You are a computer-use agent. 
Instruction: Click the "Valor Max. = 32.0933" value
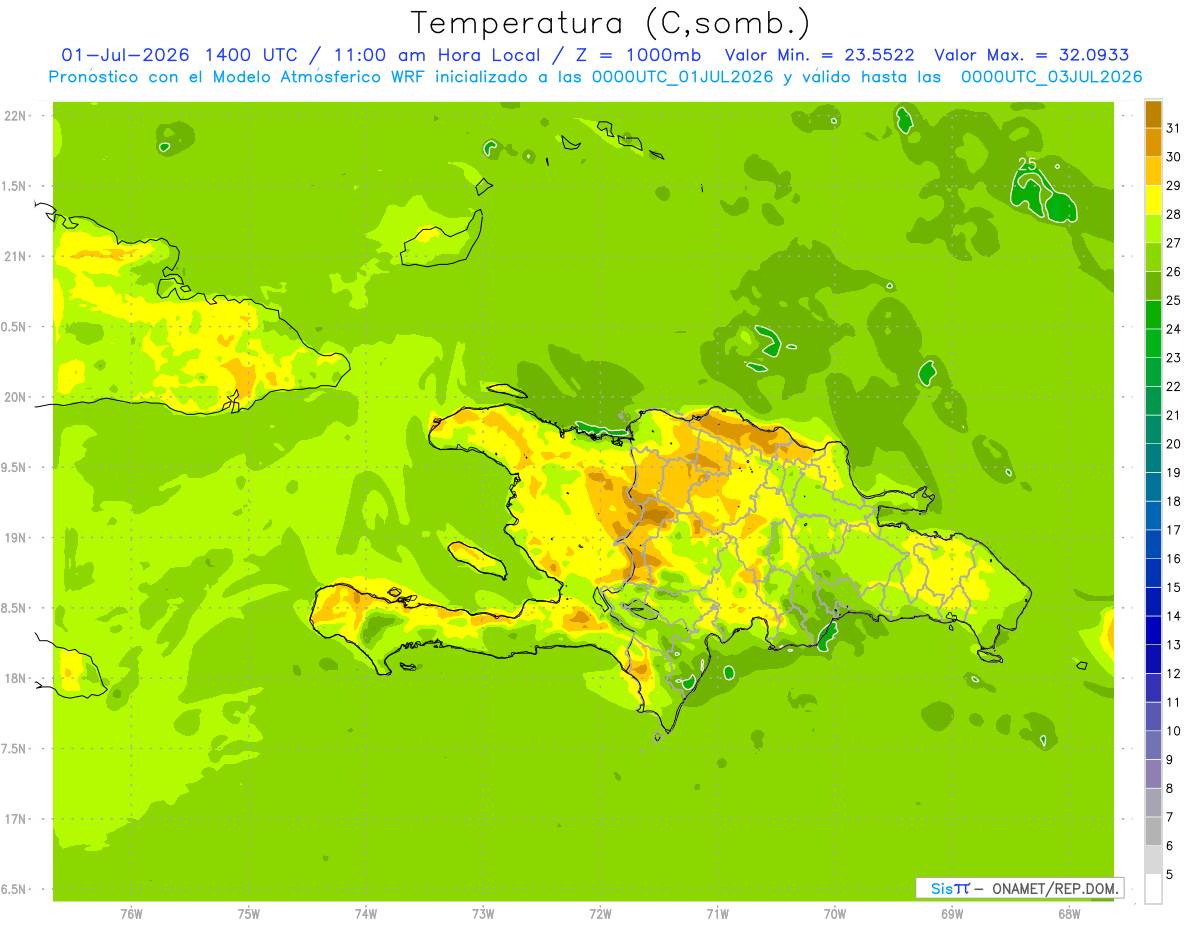click(x=1031, y=55)
